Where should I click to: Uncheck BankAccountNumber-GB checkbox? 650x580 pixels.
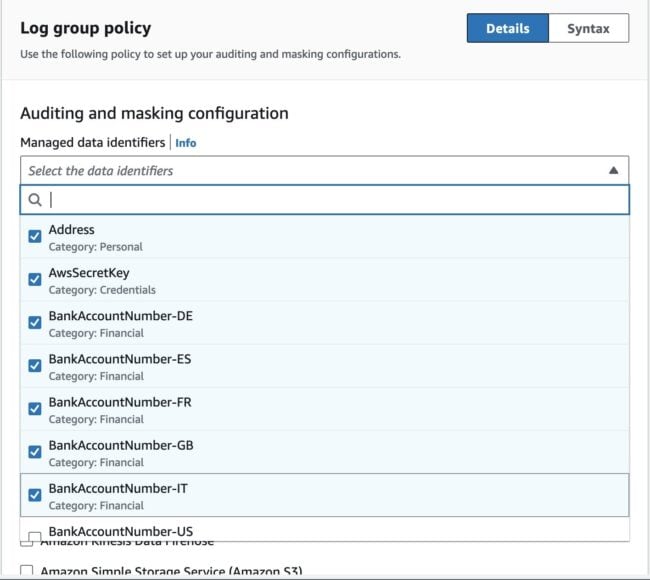pyautogui.click(x=35, y=452)
